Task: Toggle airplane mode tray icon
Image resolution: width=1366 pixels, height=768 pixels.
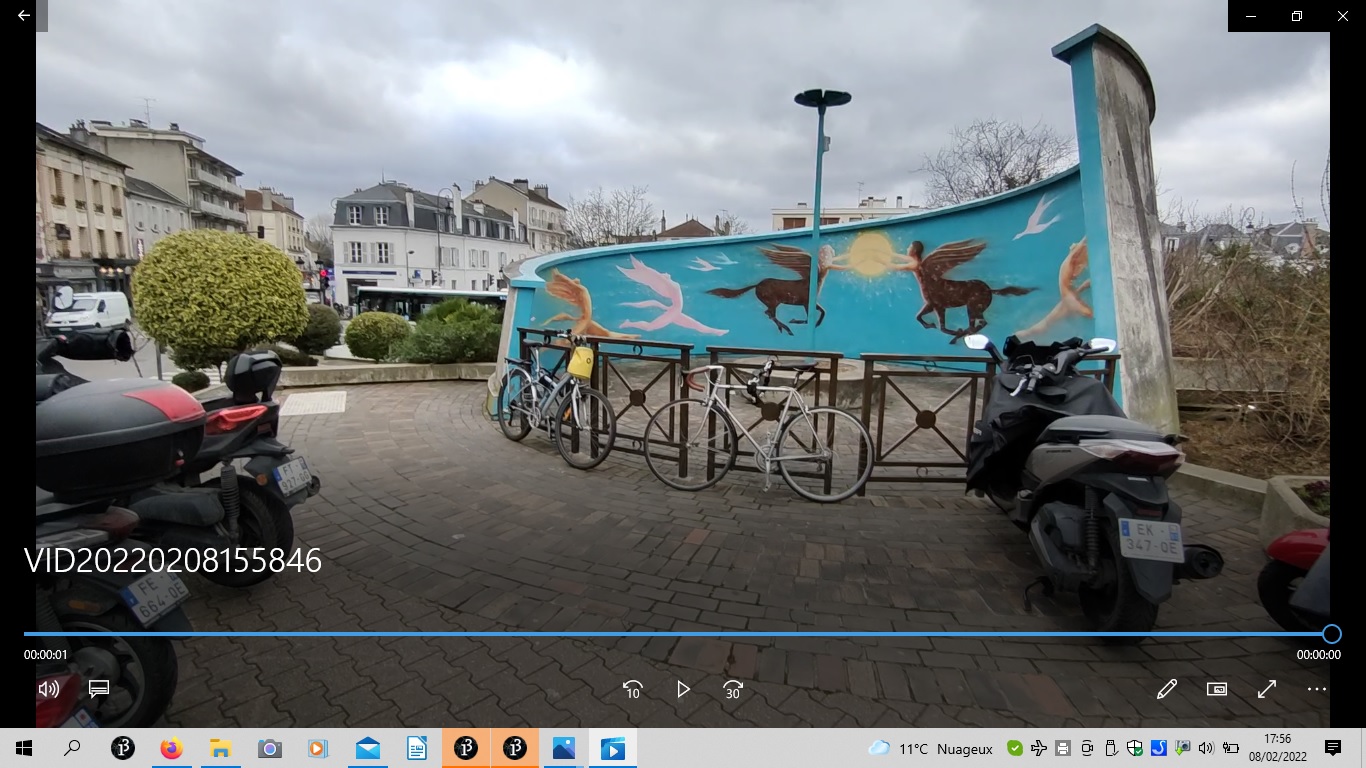Action: (x=1039, y=748)
